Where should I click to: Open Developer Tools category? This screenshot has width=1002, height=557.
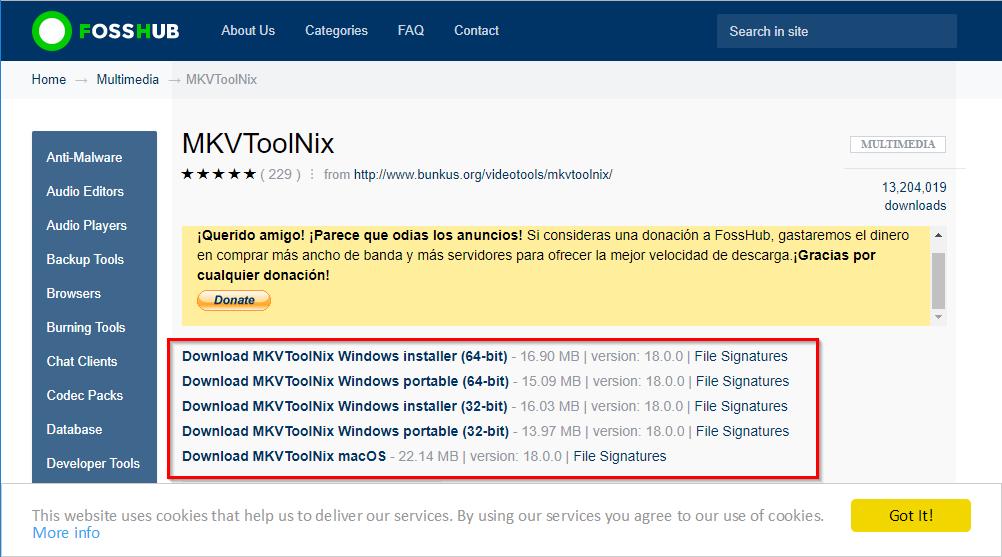tap(93, 463)
